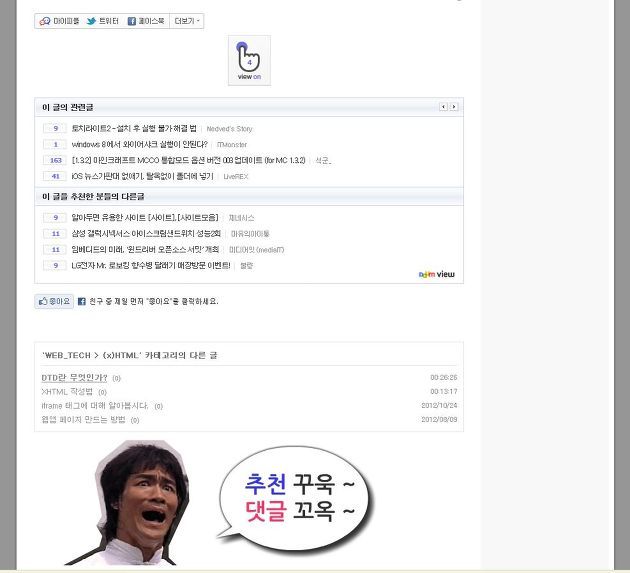630x573 pixels.
Task: Go to next related posts arrow
Action: point(454,107)
